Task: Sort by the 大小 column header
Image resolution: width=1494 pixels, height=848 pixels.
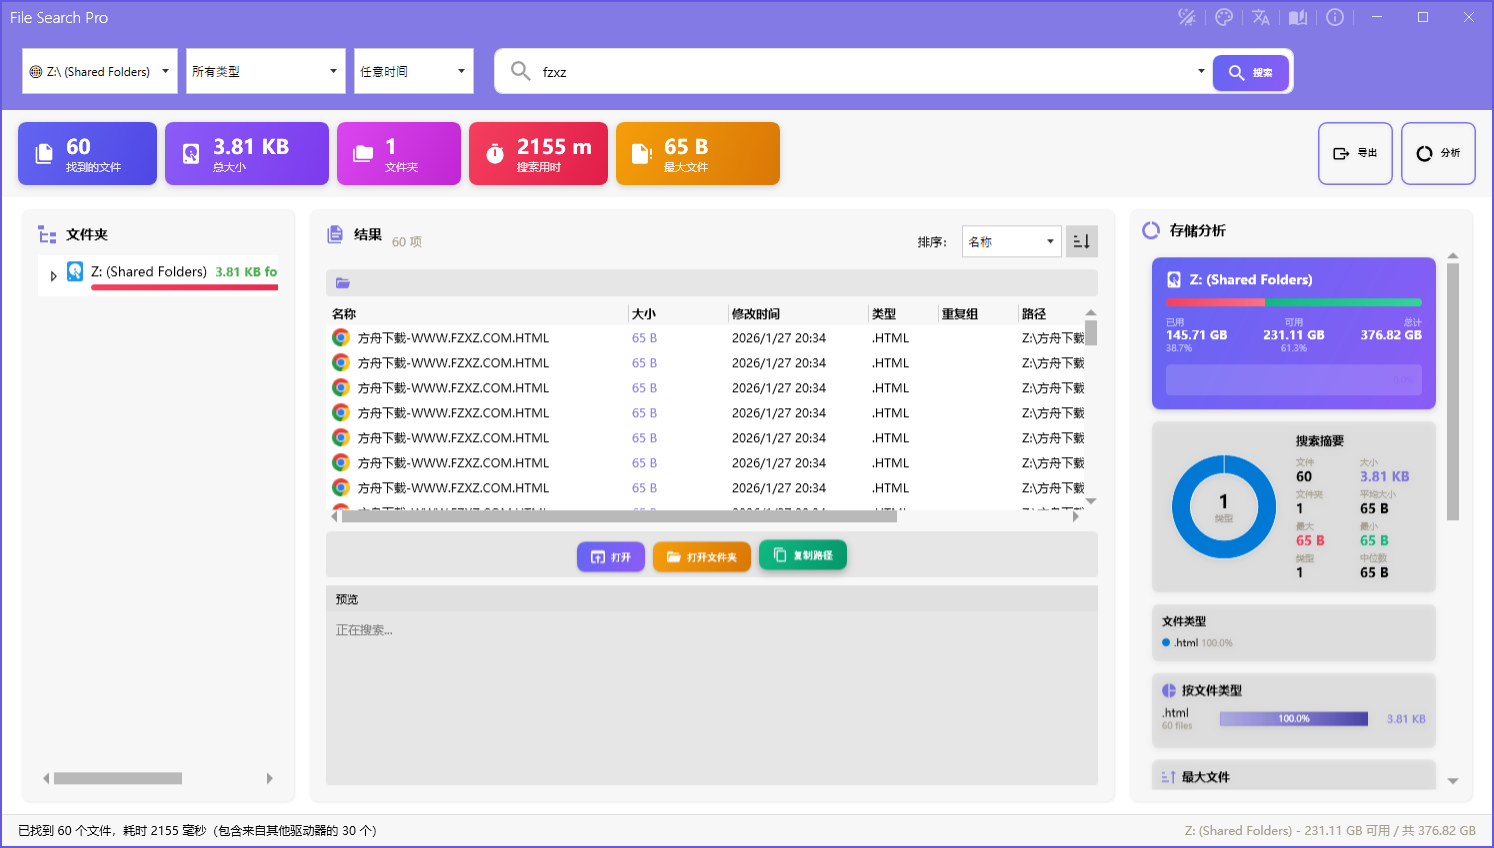Action: tap(678, 314)
